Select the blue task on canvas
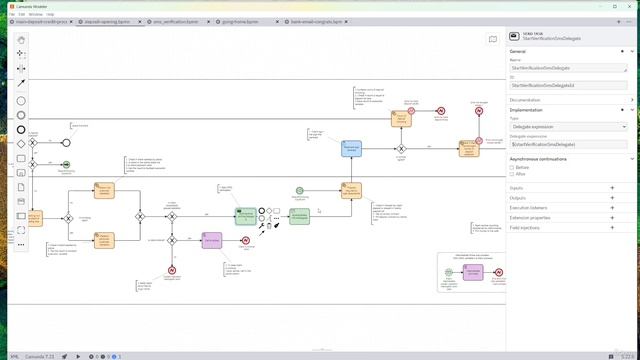Image resolution: width=640 pixels, height=360 pixels. click(x=351, y=149)
